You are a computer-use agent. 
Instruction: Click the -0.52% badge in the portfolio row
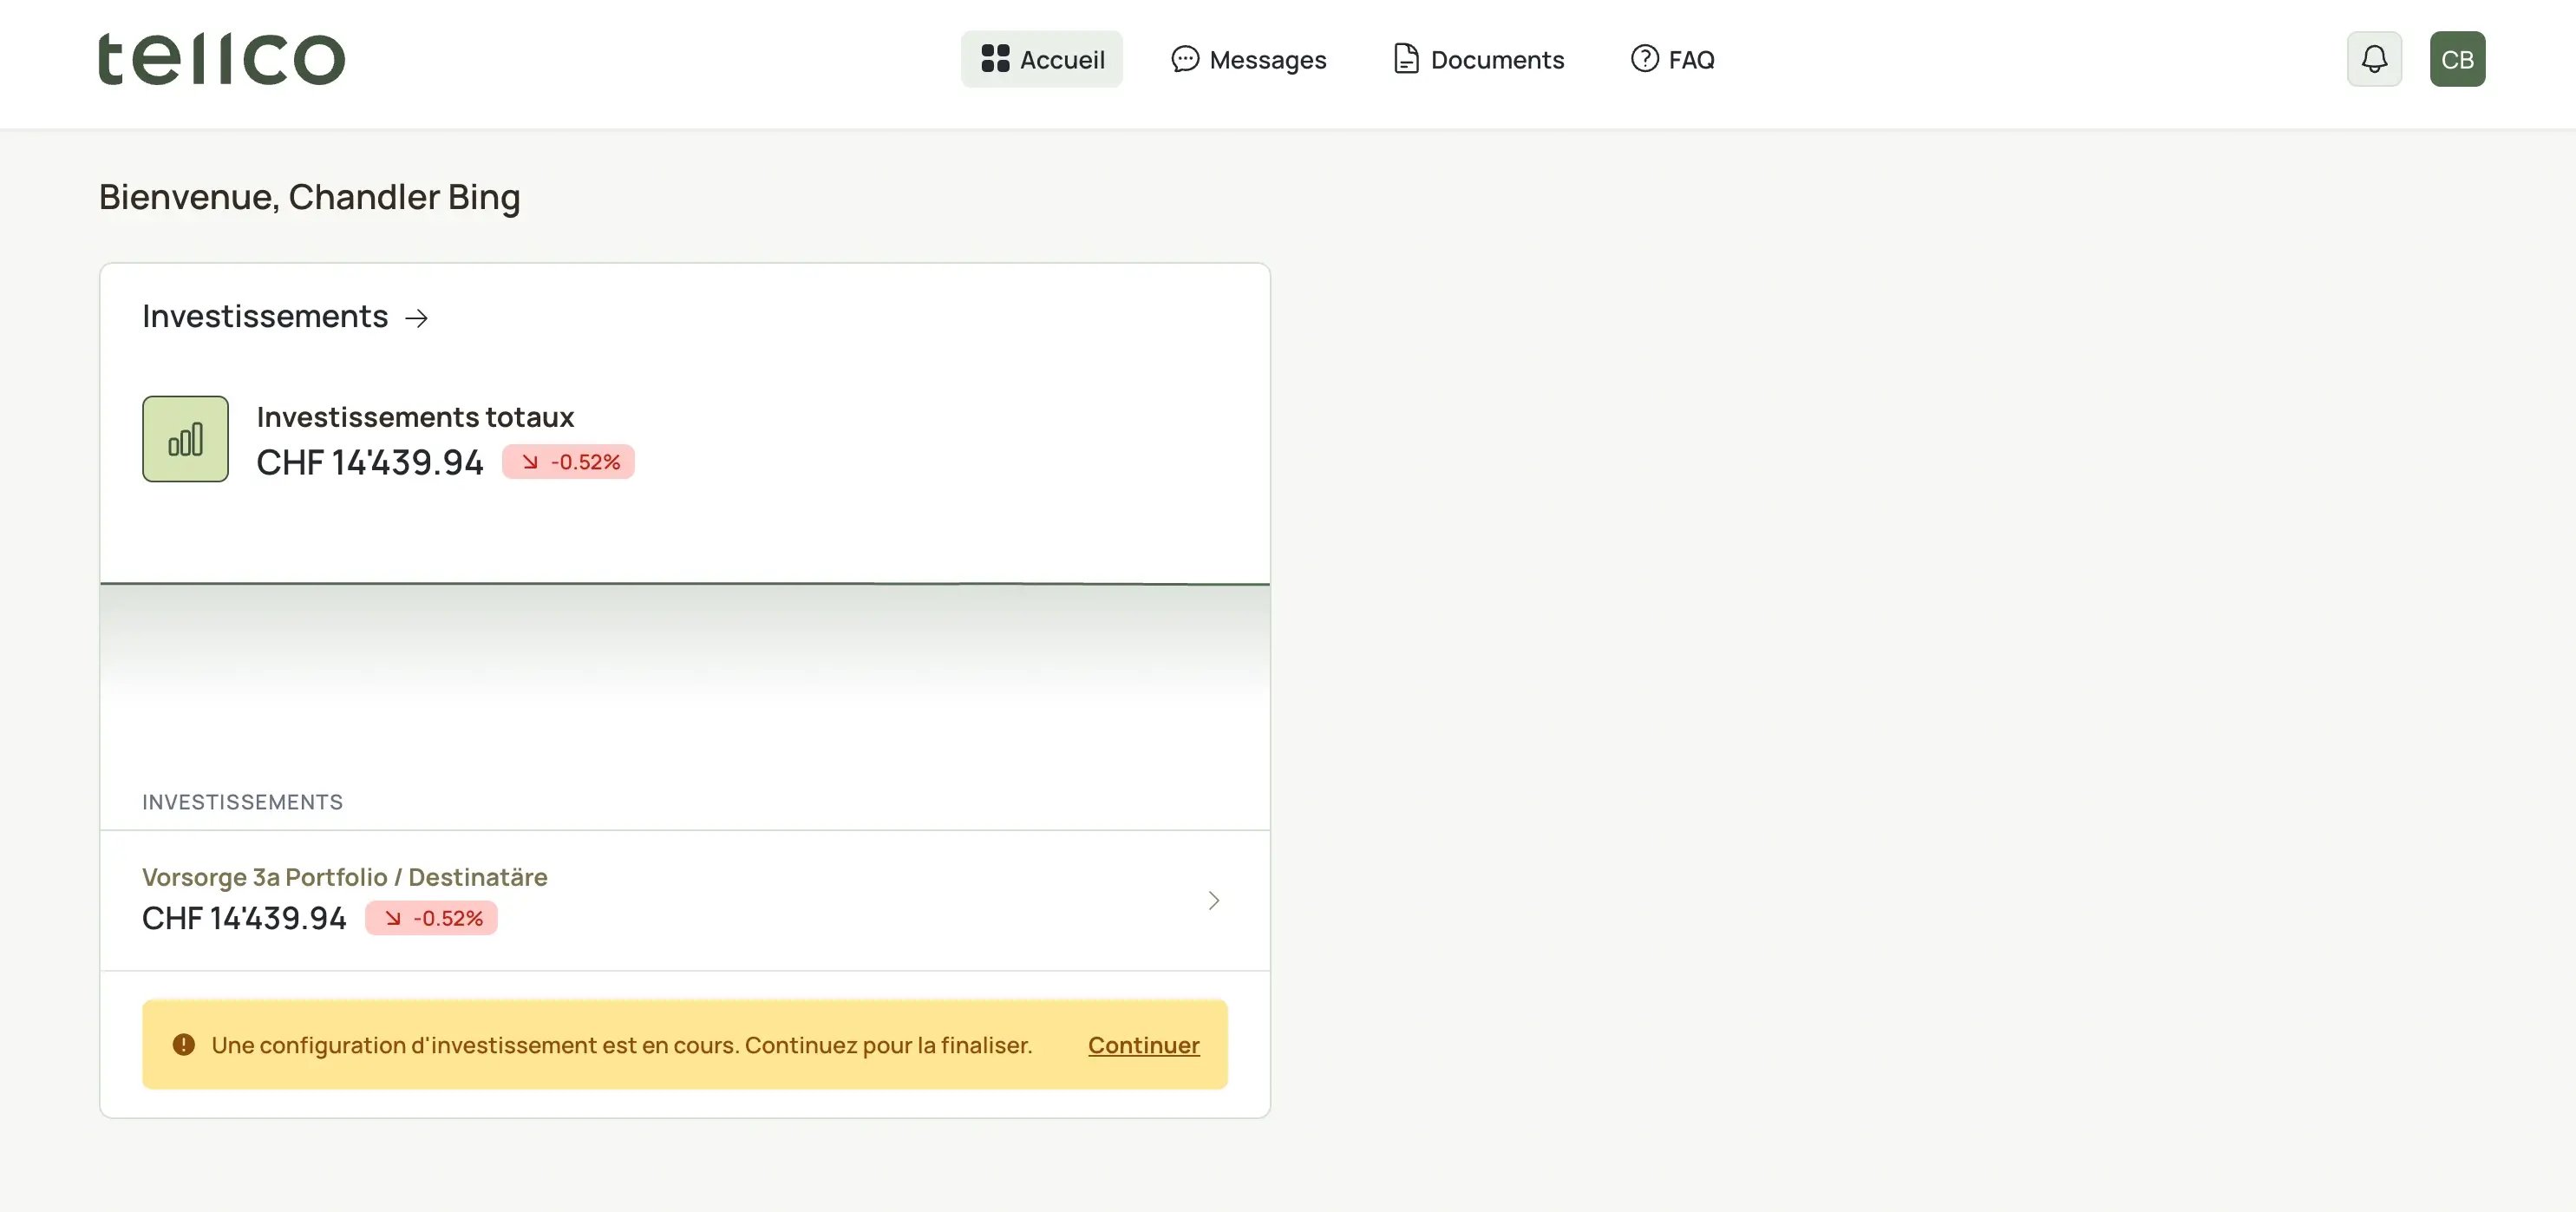pyautogui.click(x=431, y=918)
